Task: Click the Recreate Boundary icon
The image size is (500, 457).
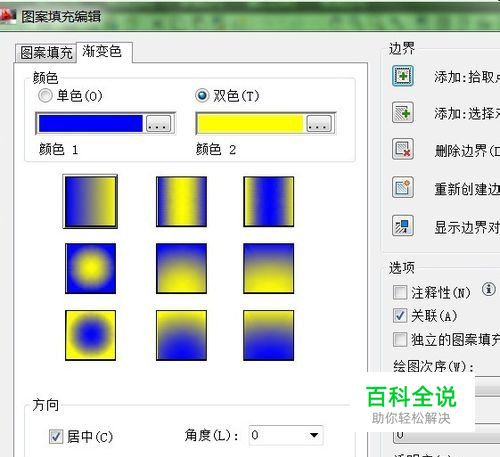Action: click(403, 187)
